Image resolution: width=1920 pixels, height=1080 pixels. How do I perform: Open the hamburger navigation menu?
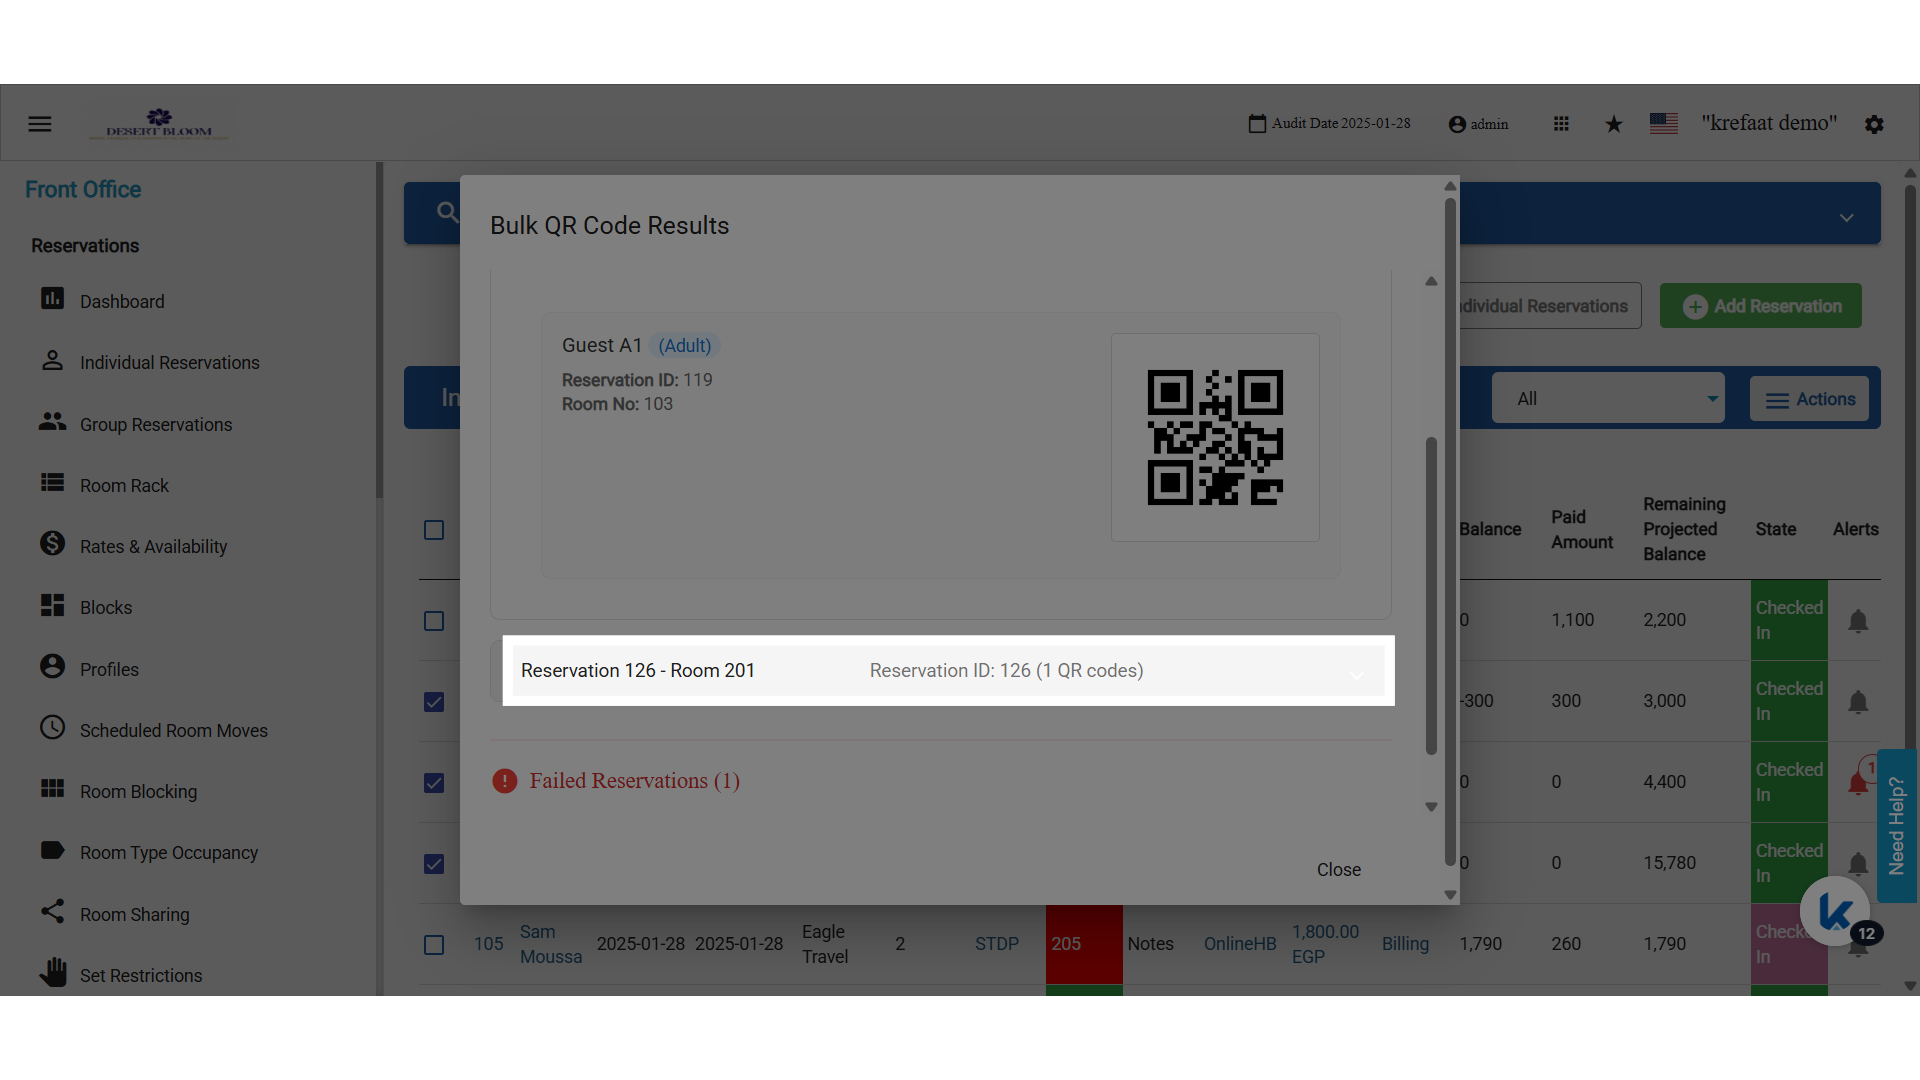click(x=40, y=124)
